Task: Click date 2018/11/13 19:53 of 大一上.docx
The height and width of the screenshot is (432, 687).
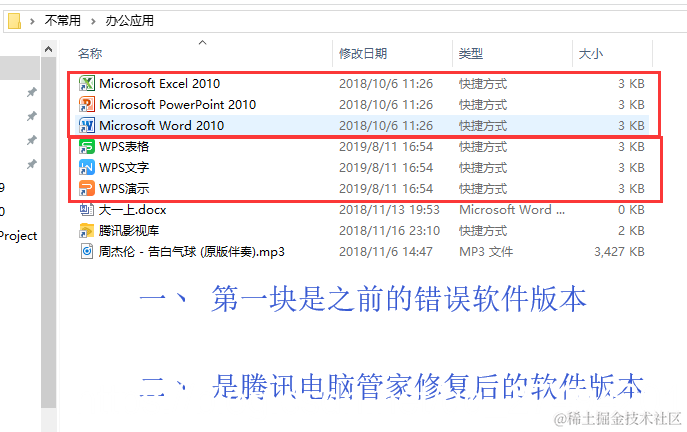Action: [389, 209]
